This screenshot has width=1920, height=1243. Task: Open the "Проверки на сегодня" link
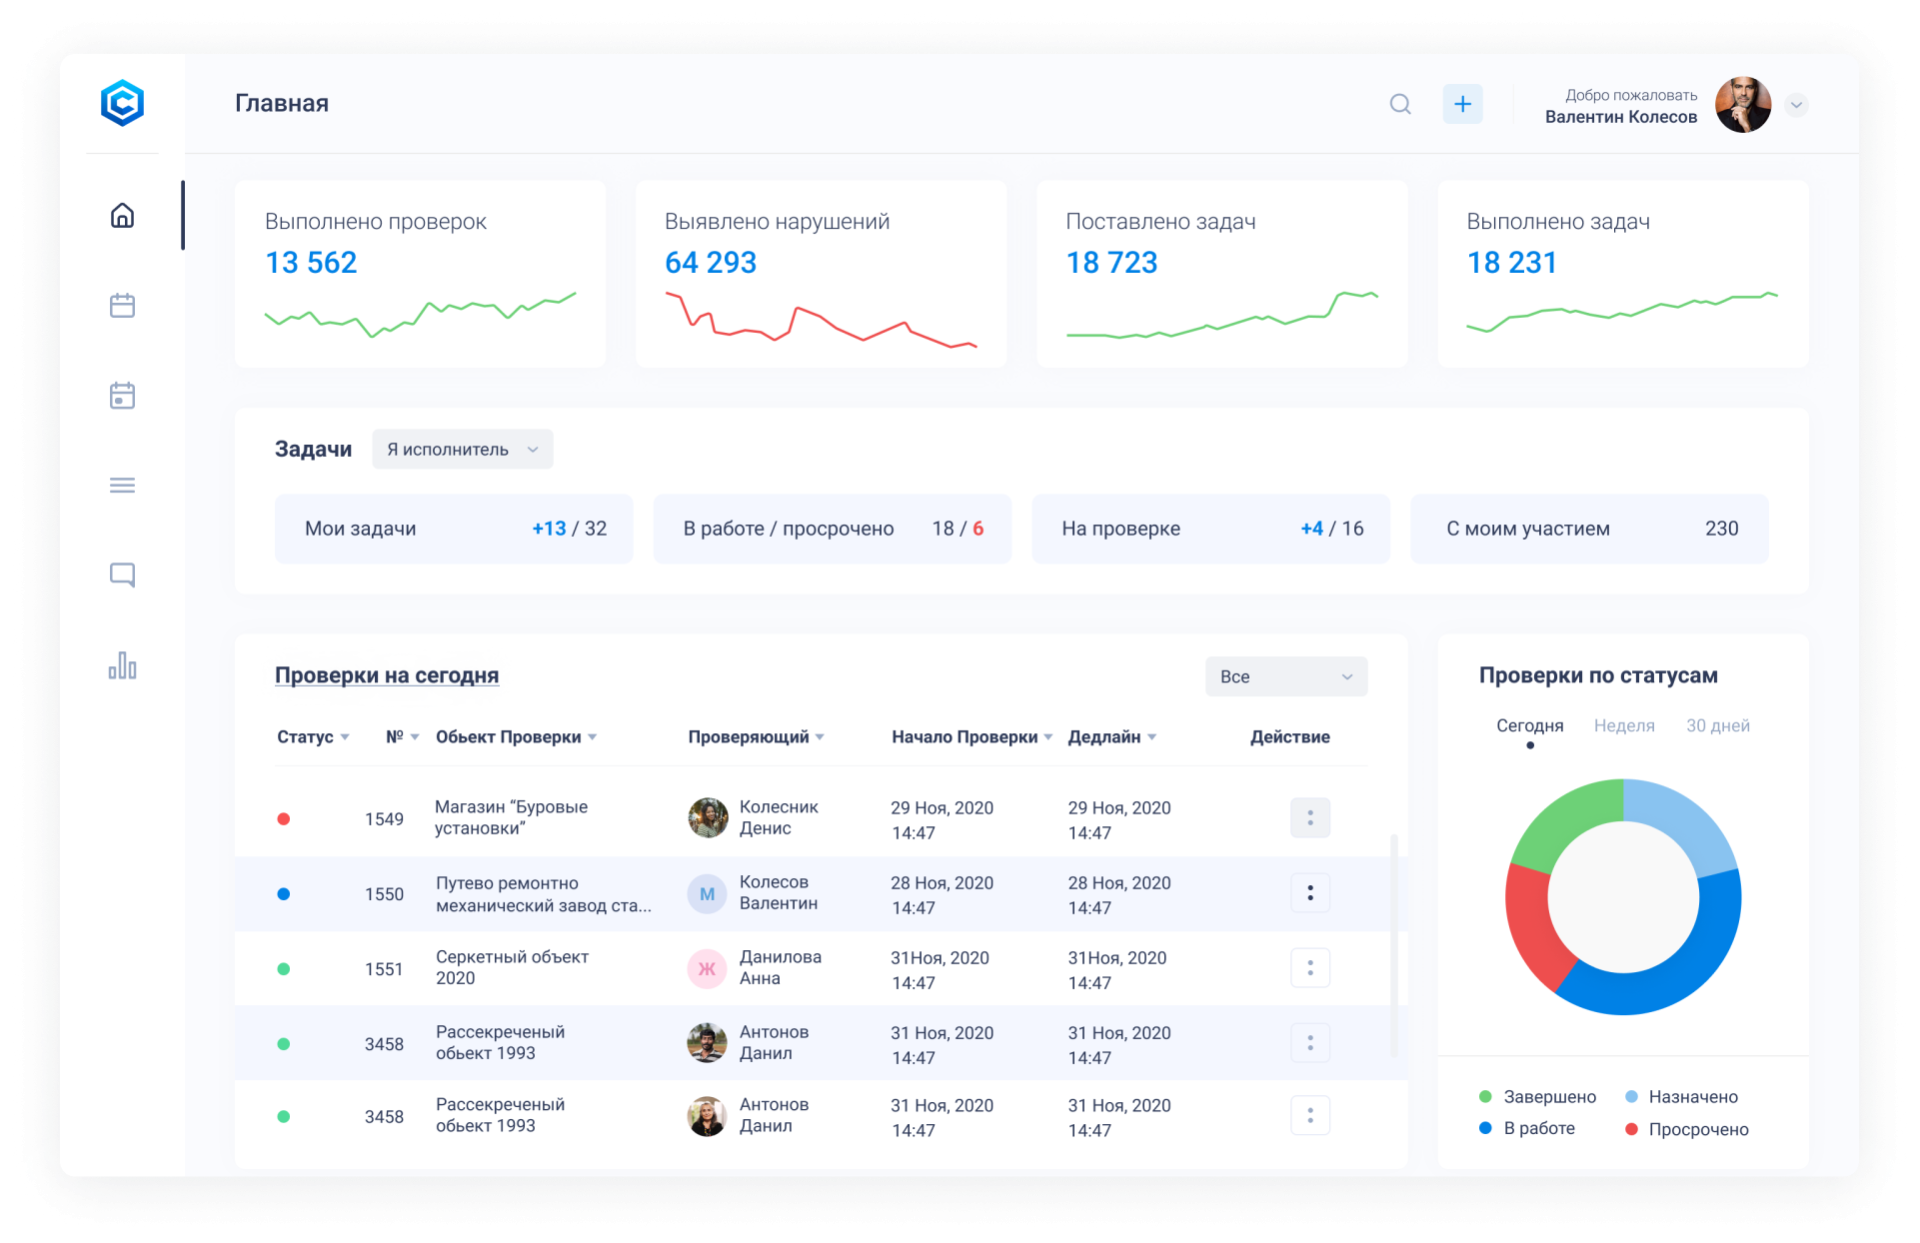(386, 676)
